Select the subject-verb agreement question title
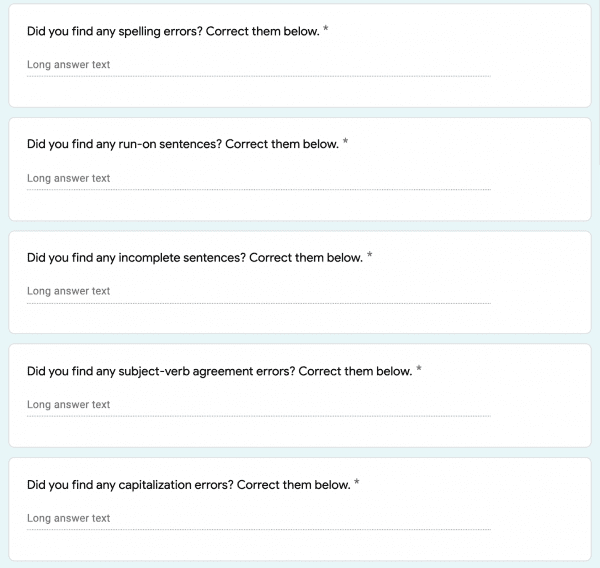 220,371
